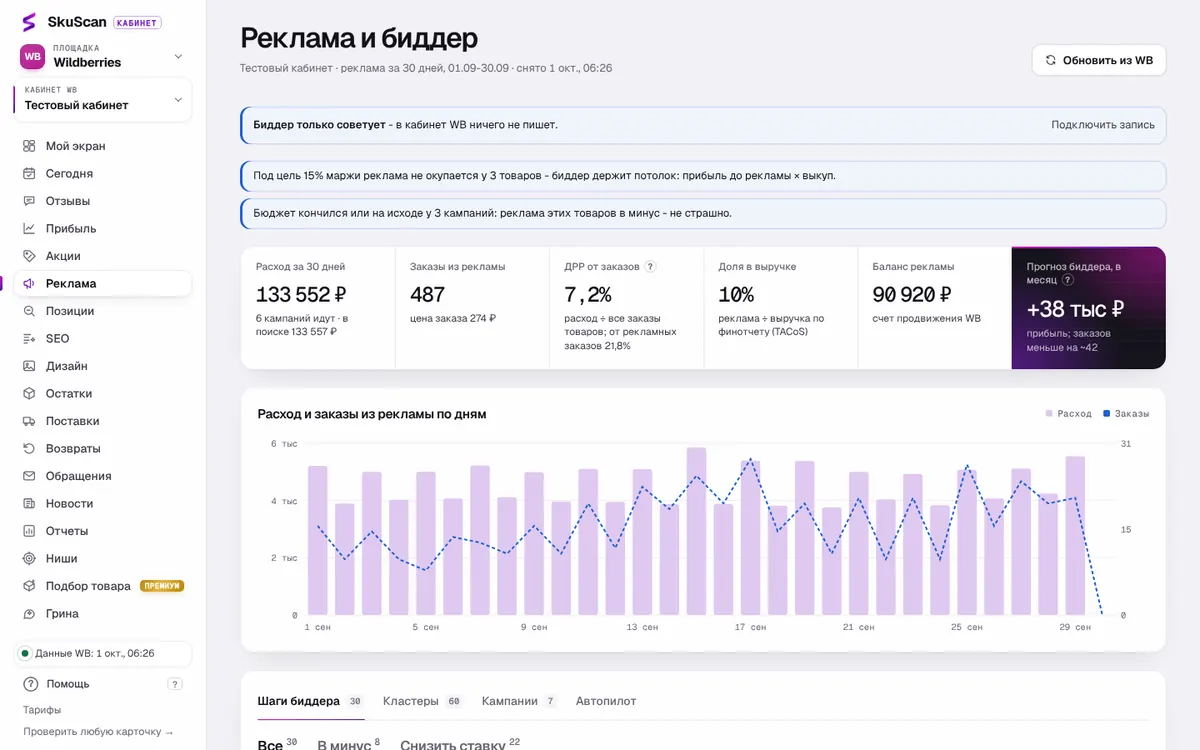Click the chart title Расход и заказы

[x=372, y=414]
